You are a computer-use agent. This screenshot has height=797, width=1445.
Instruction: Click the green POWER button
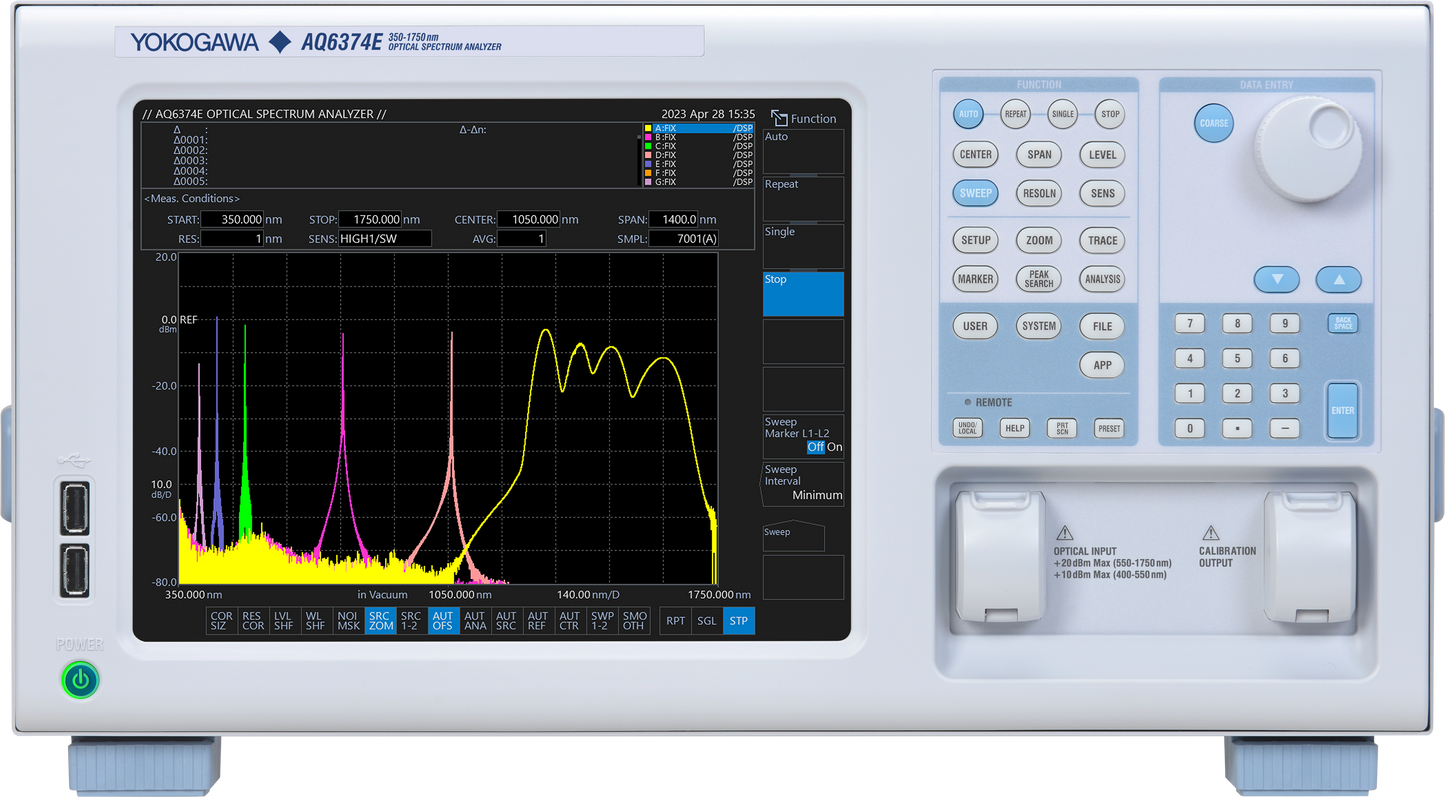point(80,680)
